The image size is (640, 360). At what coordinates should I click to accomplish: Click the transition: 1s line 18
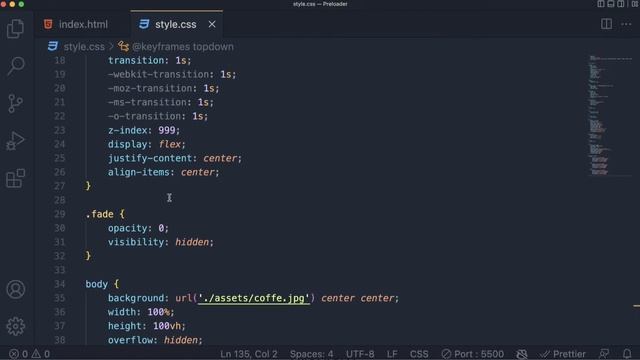(x=149, y=60)
